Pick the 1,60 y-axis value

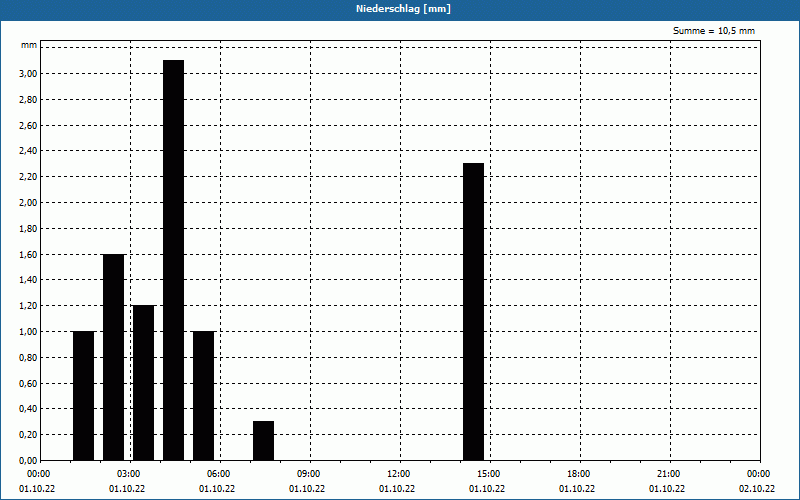28,254
